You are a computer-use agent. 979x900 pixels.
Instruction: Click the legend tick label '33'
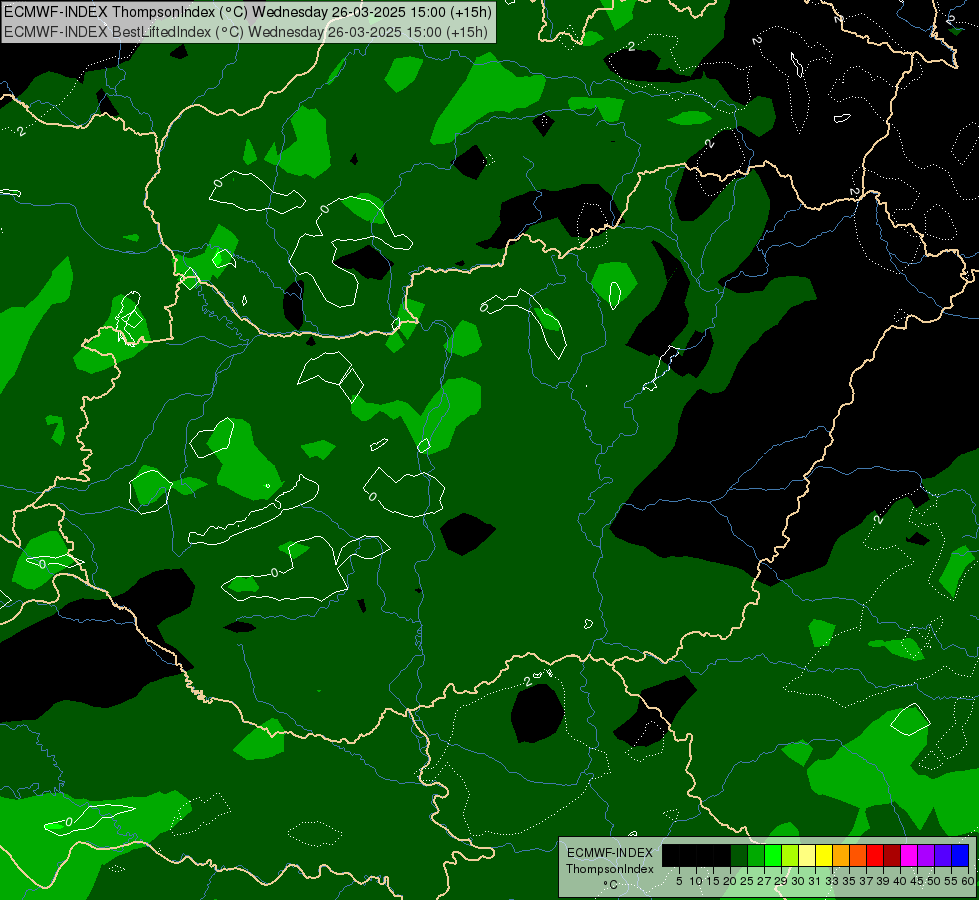pyautogui.click(x=832, y=881)
